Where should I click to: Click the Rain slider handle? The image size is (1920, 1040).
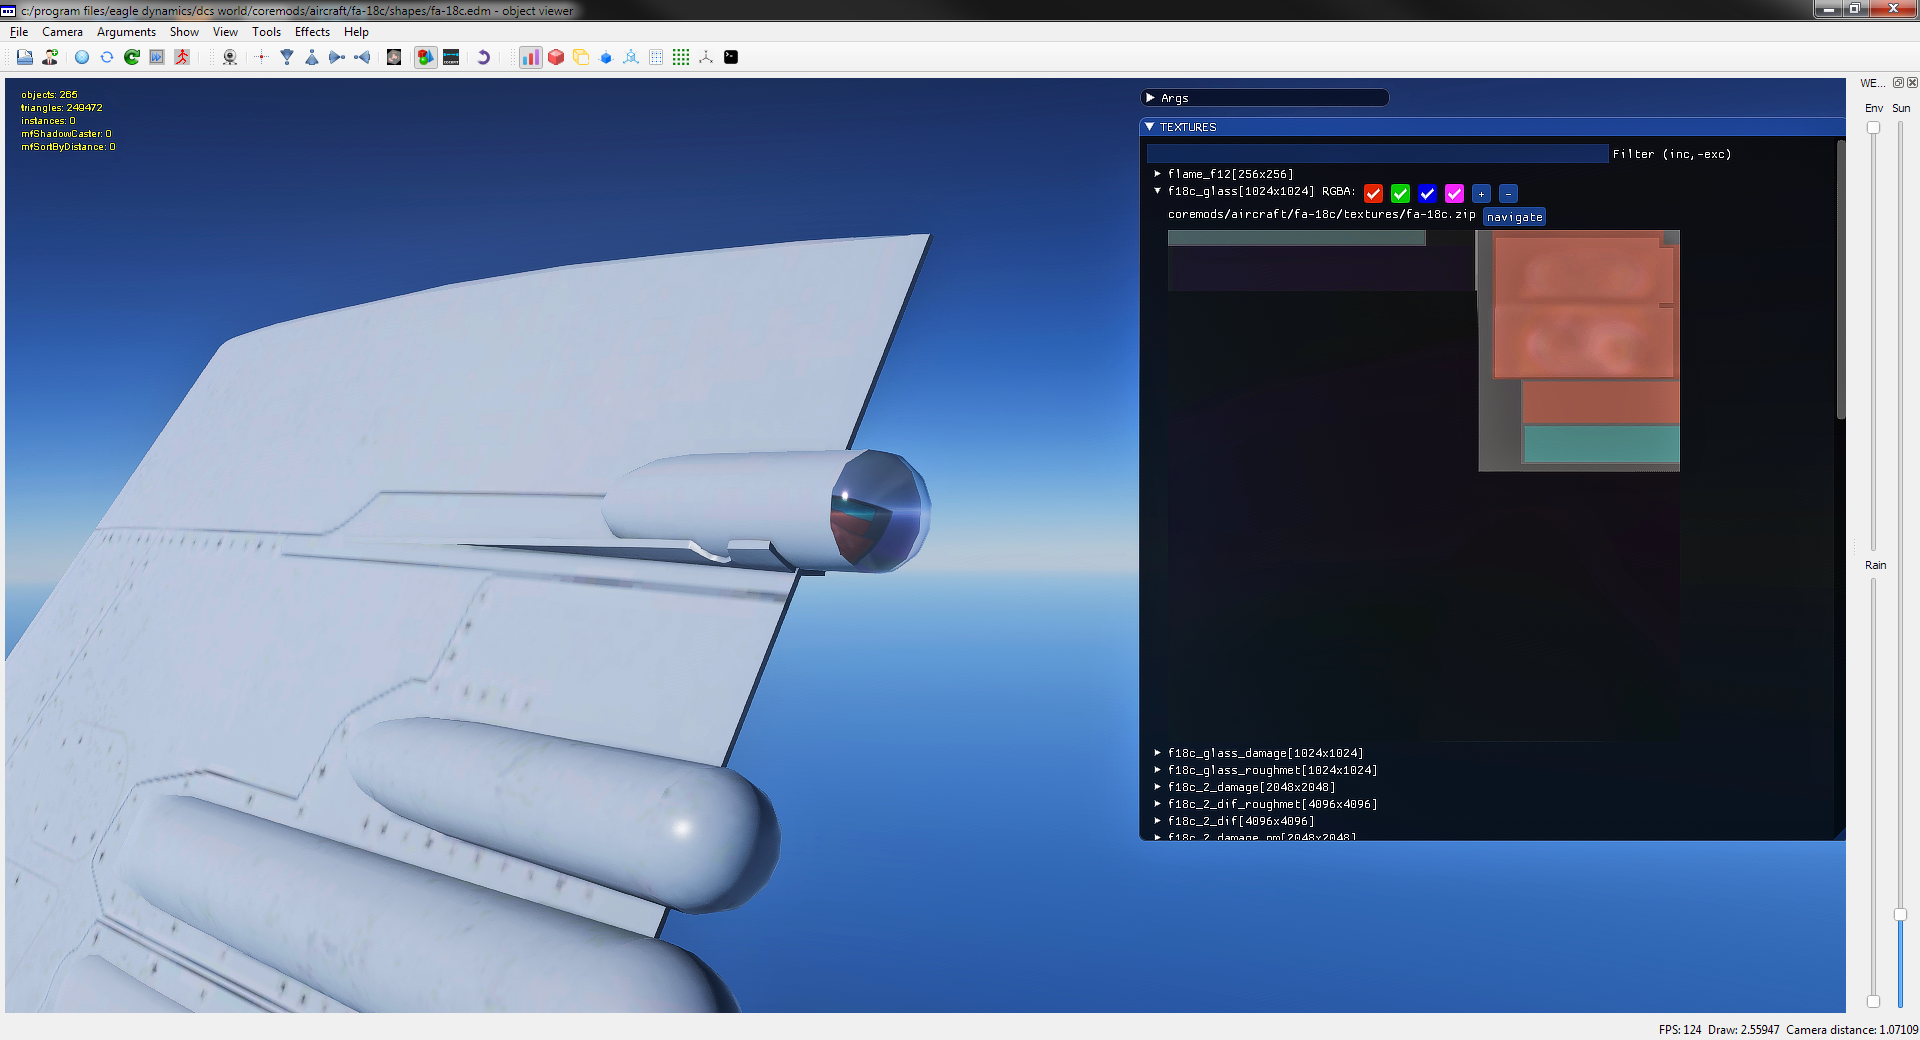coord(1873,1001)
